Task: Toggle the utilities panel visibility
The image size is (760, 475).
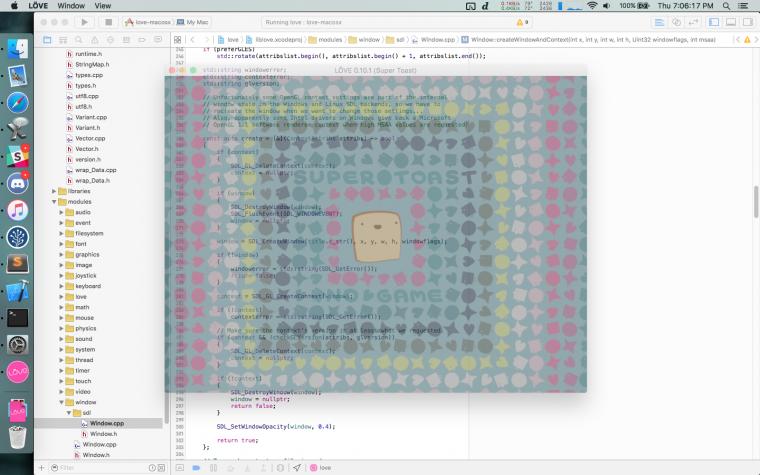Action: (748, 22)
